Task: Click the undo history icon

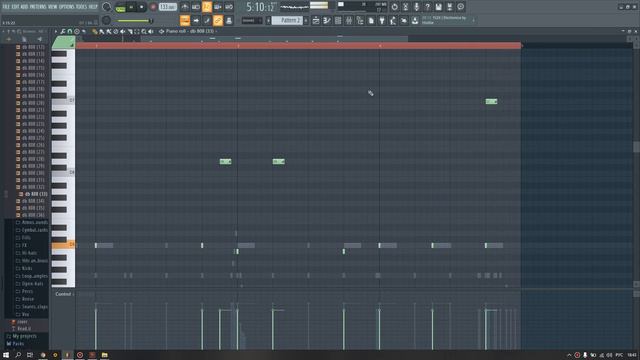Action: point(394,7)
